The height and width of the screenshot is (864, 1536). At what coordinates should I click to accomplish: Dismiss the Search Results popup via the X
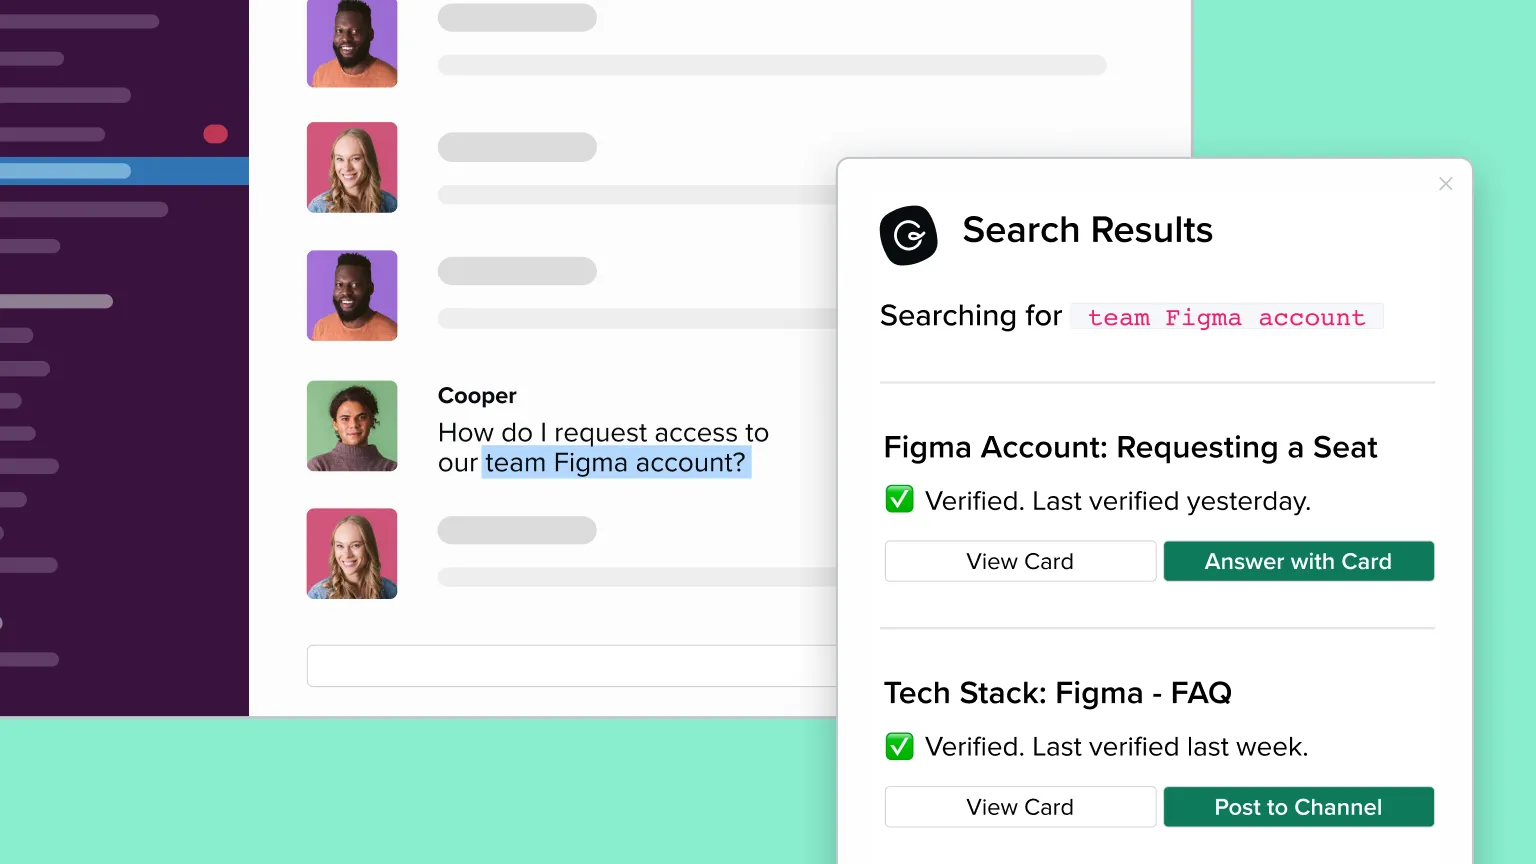[x=1445, y=184]
